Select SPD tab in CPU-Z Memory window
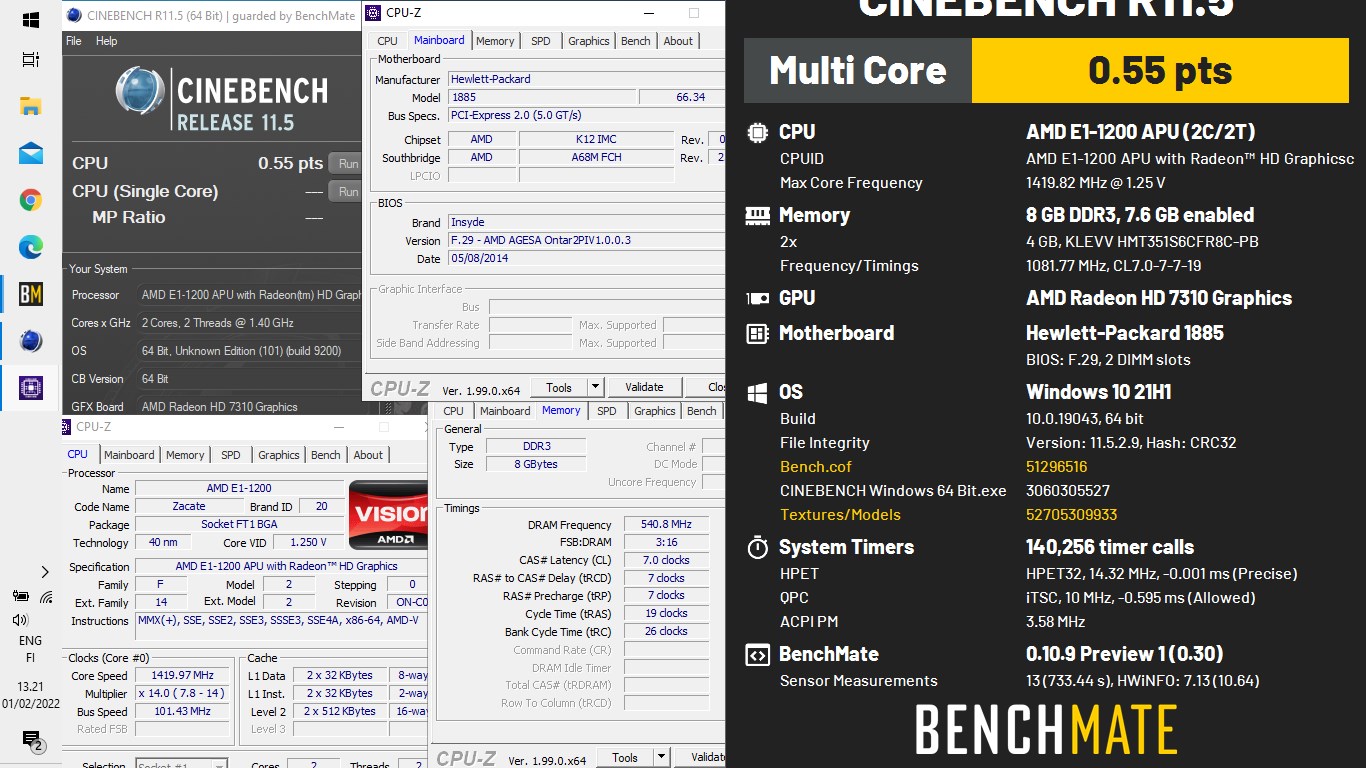 coord(607,411)
